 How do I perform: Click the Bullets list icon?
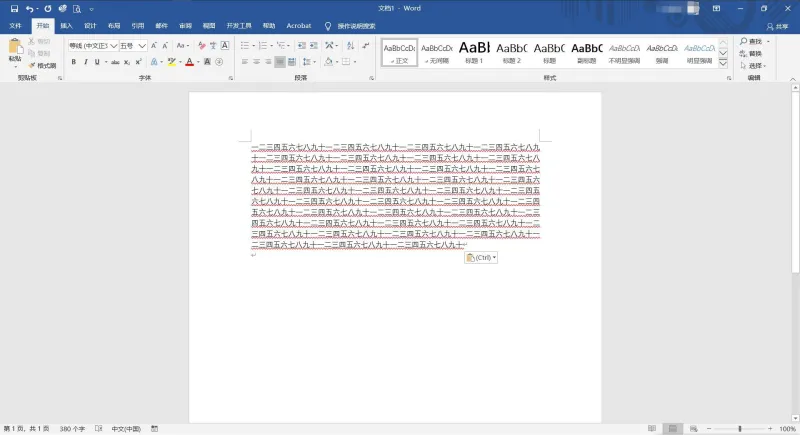point(245,46)
